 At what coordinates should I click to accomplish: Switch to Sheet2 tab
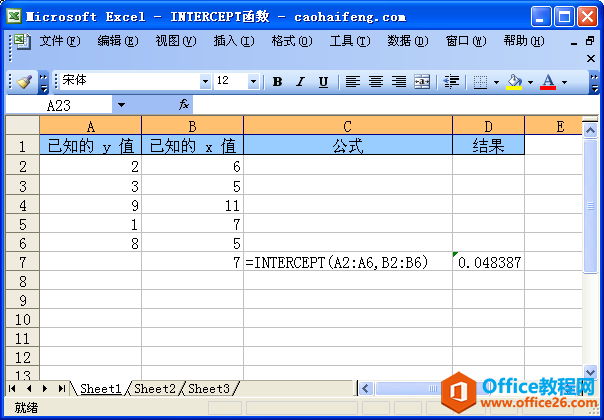pyautogui.click(x=155, y=388)
